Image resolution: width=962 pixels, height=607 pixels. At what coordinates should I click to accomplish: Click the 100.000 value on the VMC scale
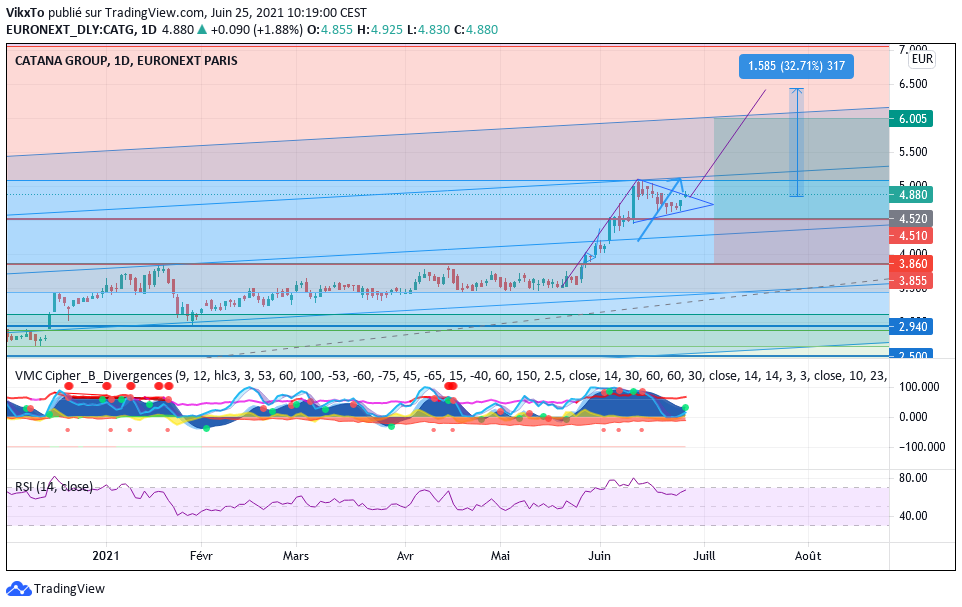919,387
